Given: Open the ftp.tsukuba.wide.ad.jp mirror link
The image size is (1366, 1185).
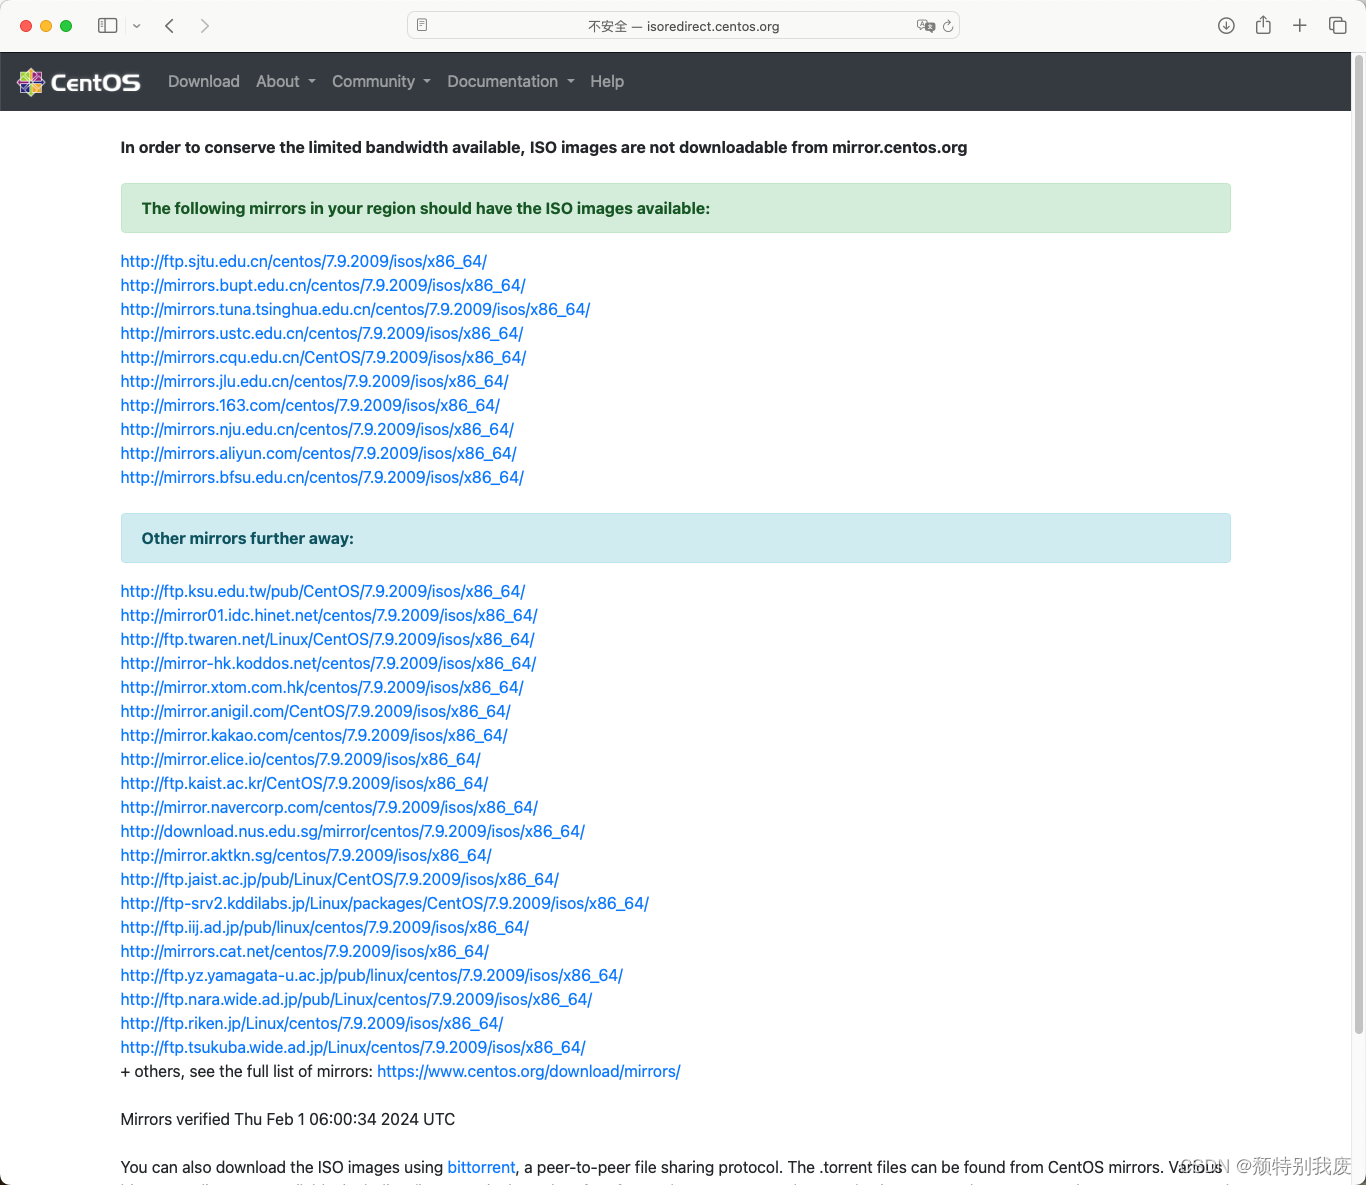Looking at the screenshot, I should coord(353,1047).
